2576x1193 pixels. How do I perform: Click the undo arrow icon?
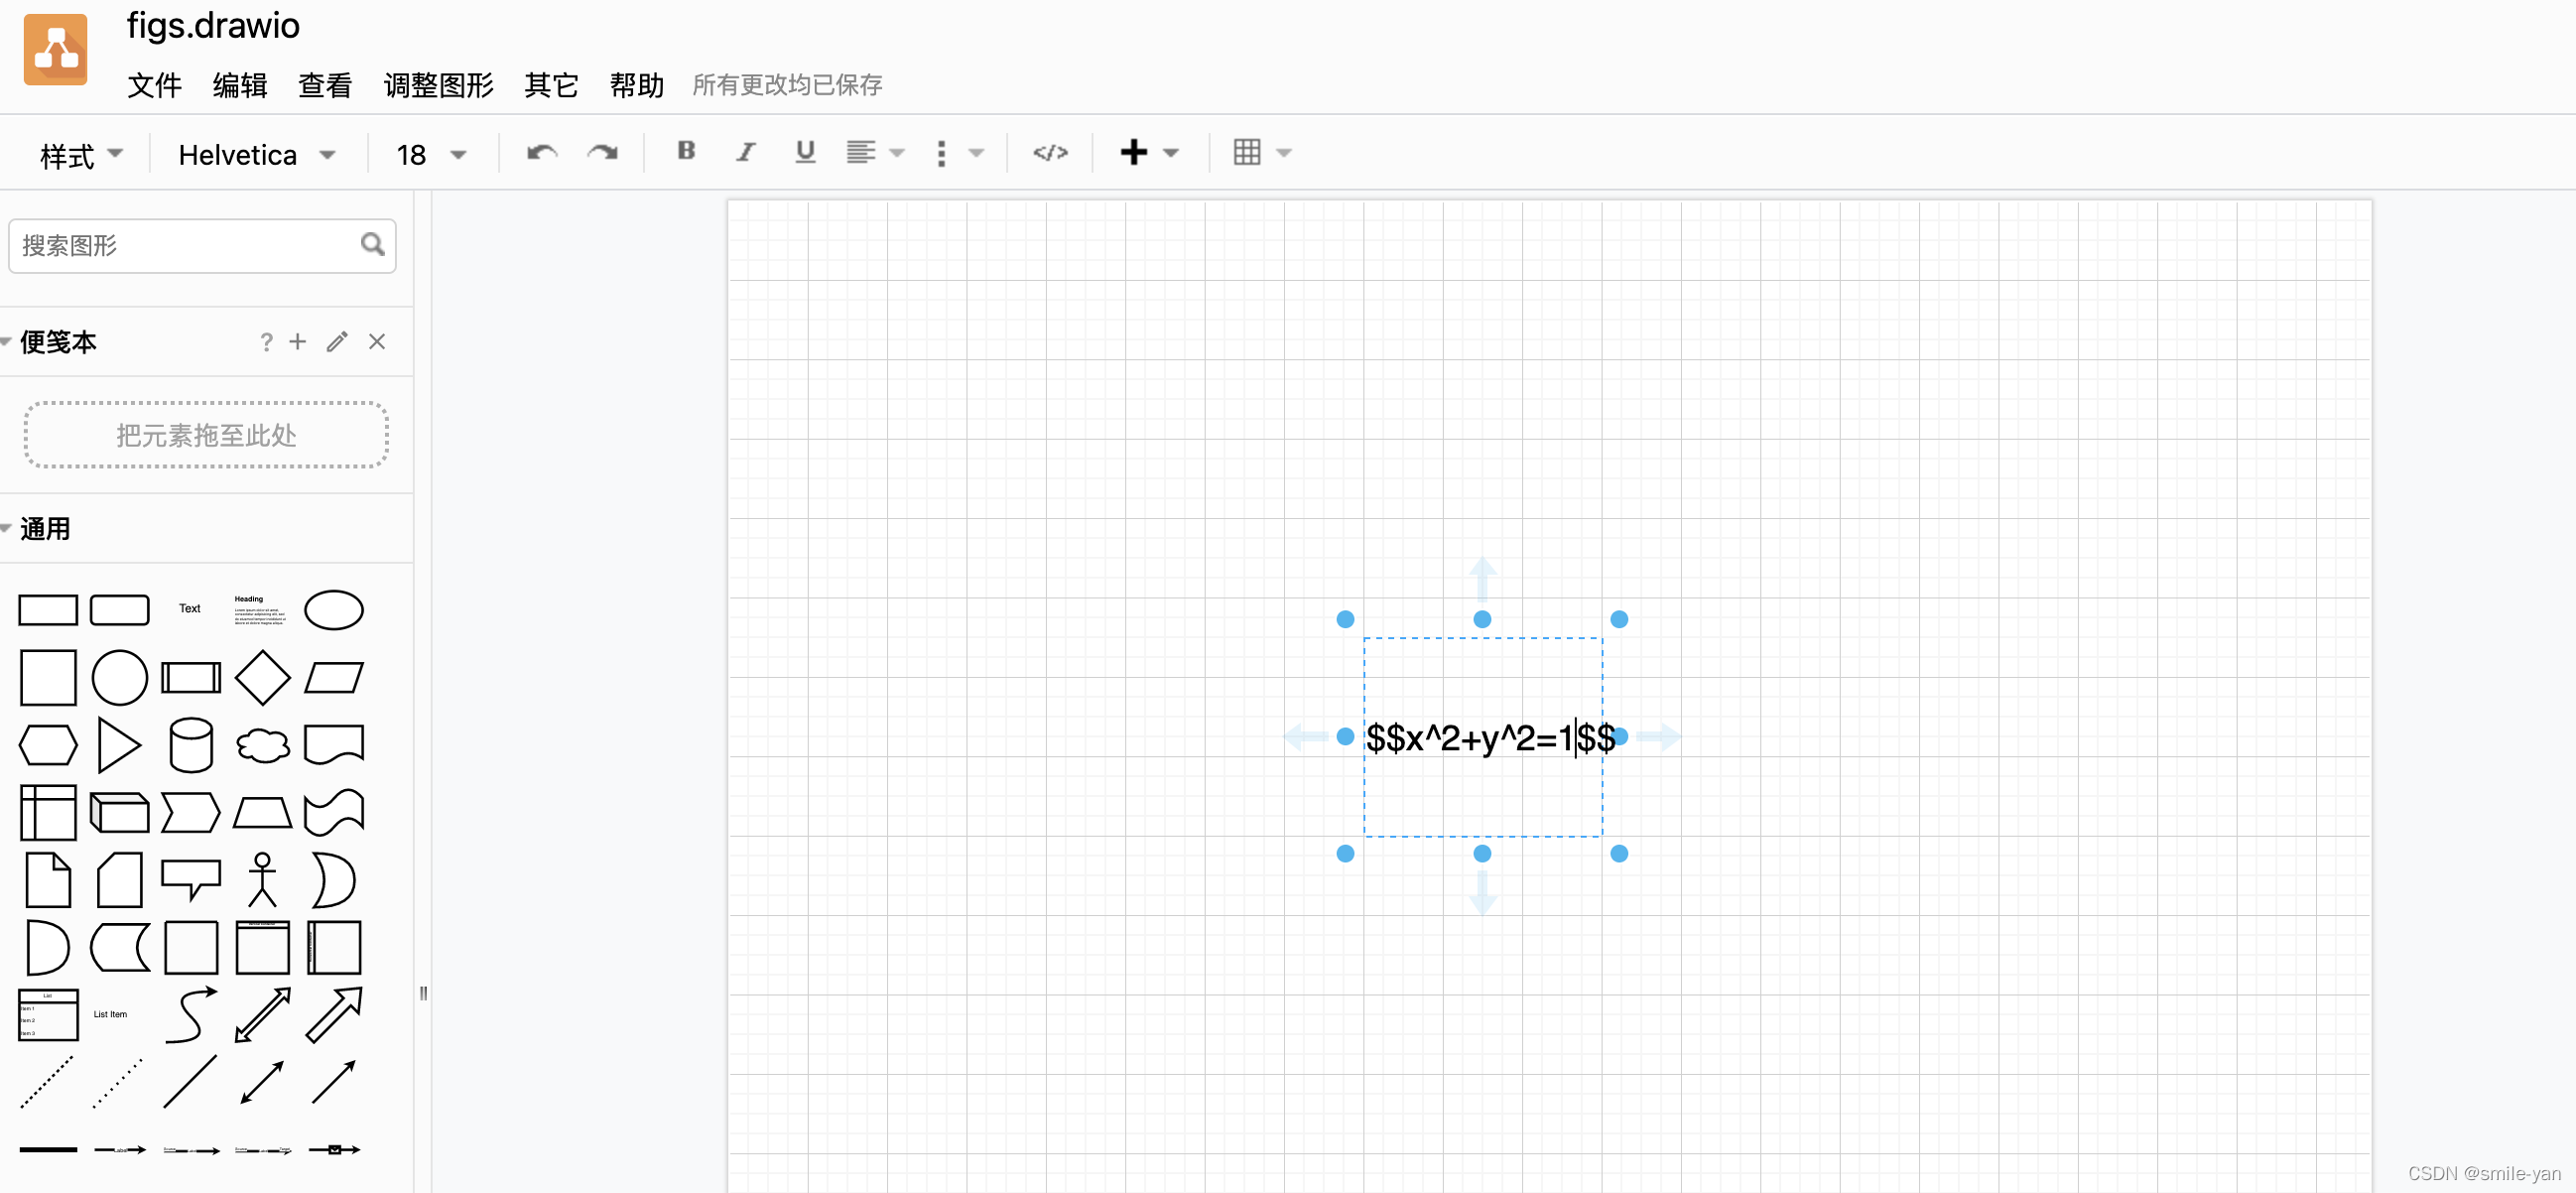(x=541, y=153)
